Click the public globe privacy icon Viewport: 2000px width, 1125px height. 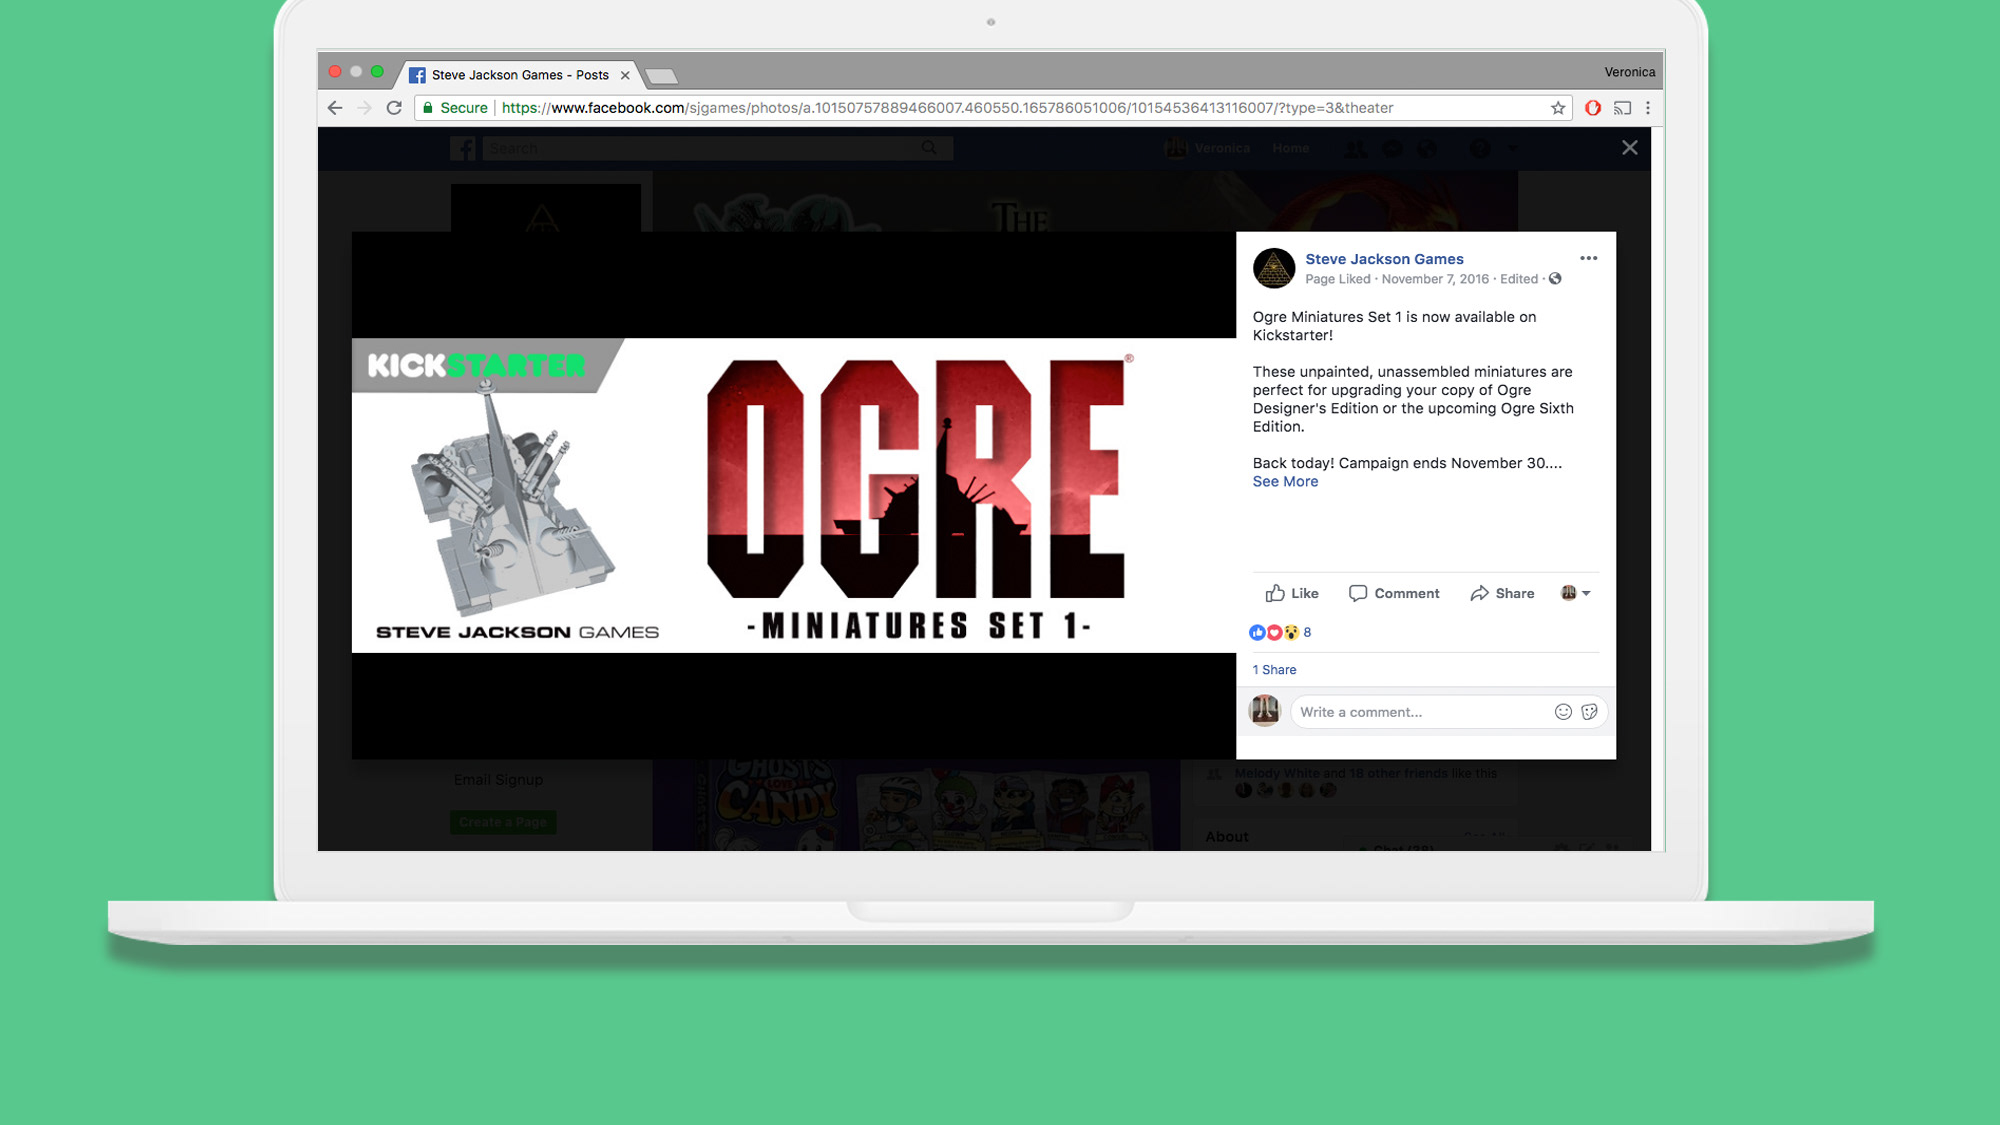click(x=1555, y=279)
